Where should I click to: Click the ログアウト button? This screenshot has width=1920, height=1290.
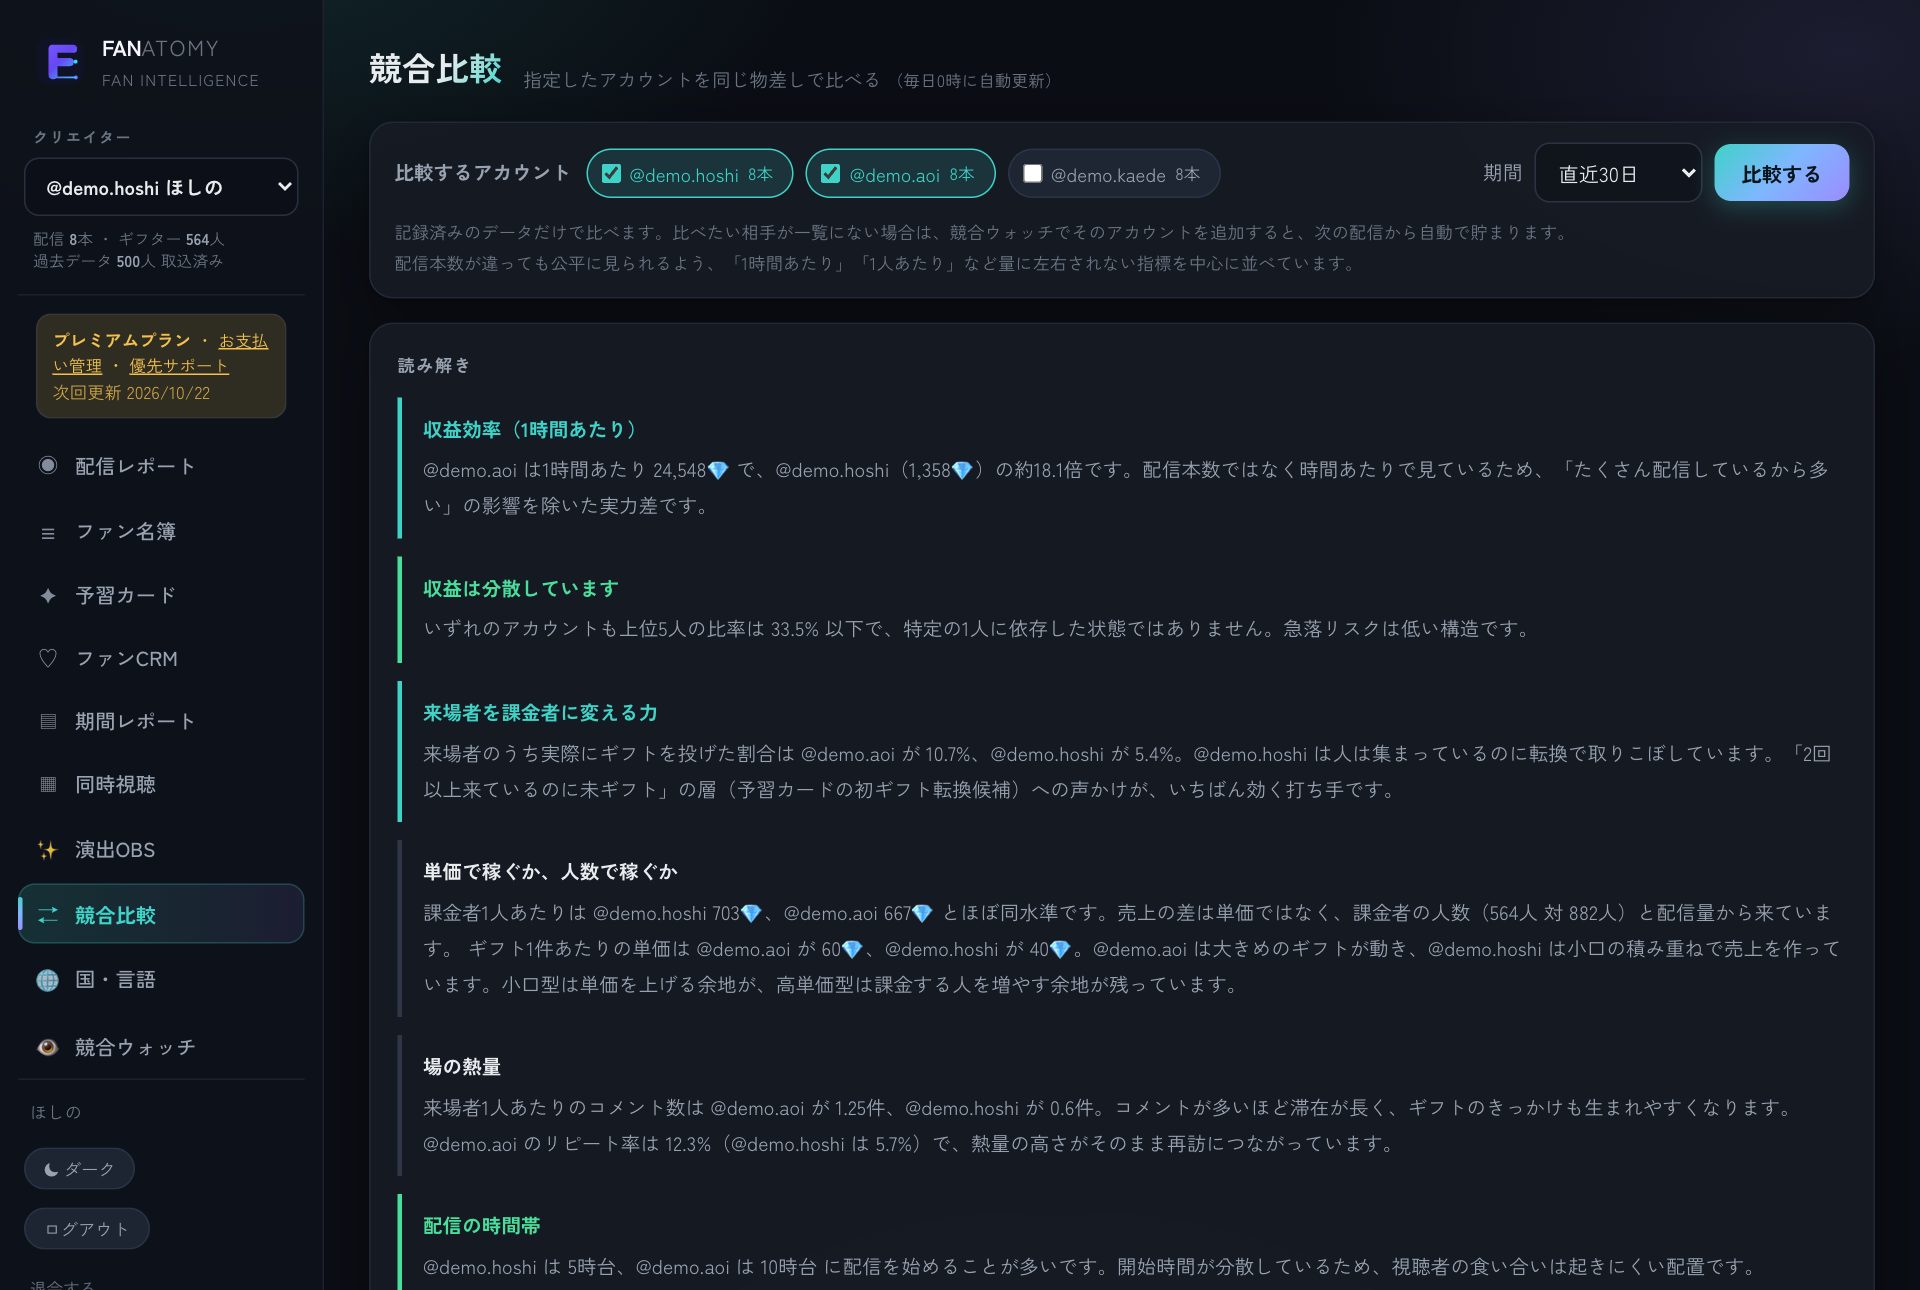point(87,1229)
